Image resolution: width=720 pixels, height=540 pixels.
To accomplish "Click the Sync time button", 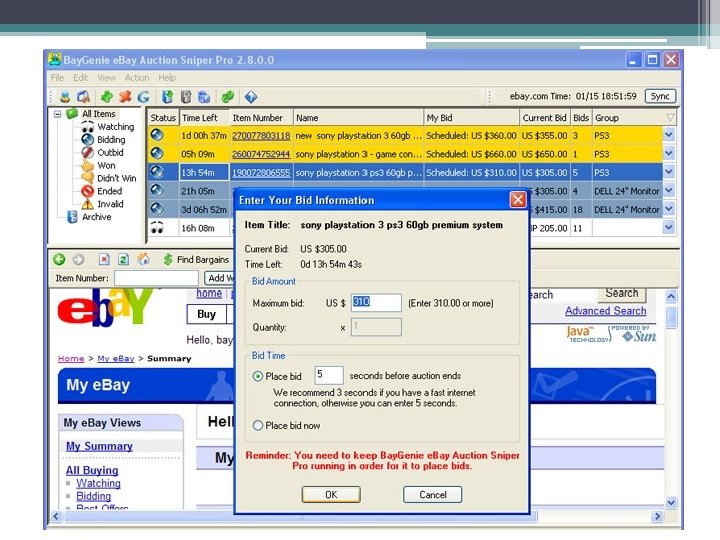I will tap(660, 96).
